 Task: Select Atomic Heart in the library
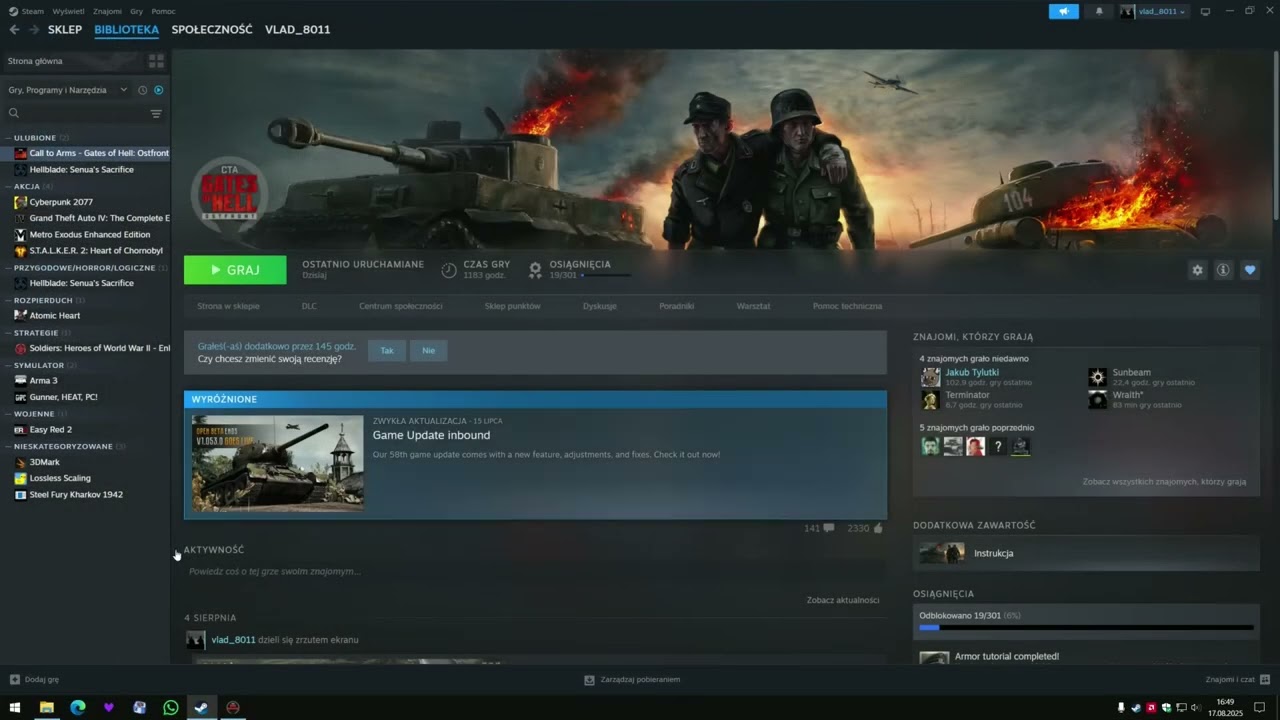tap(55, 315)
